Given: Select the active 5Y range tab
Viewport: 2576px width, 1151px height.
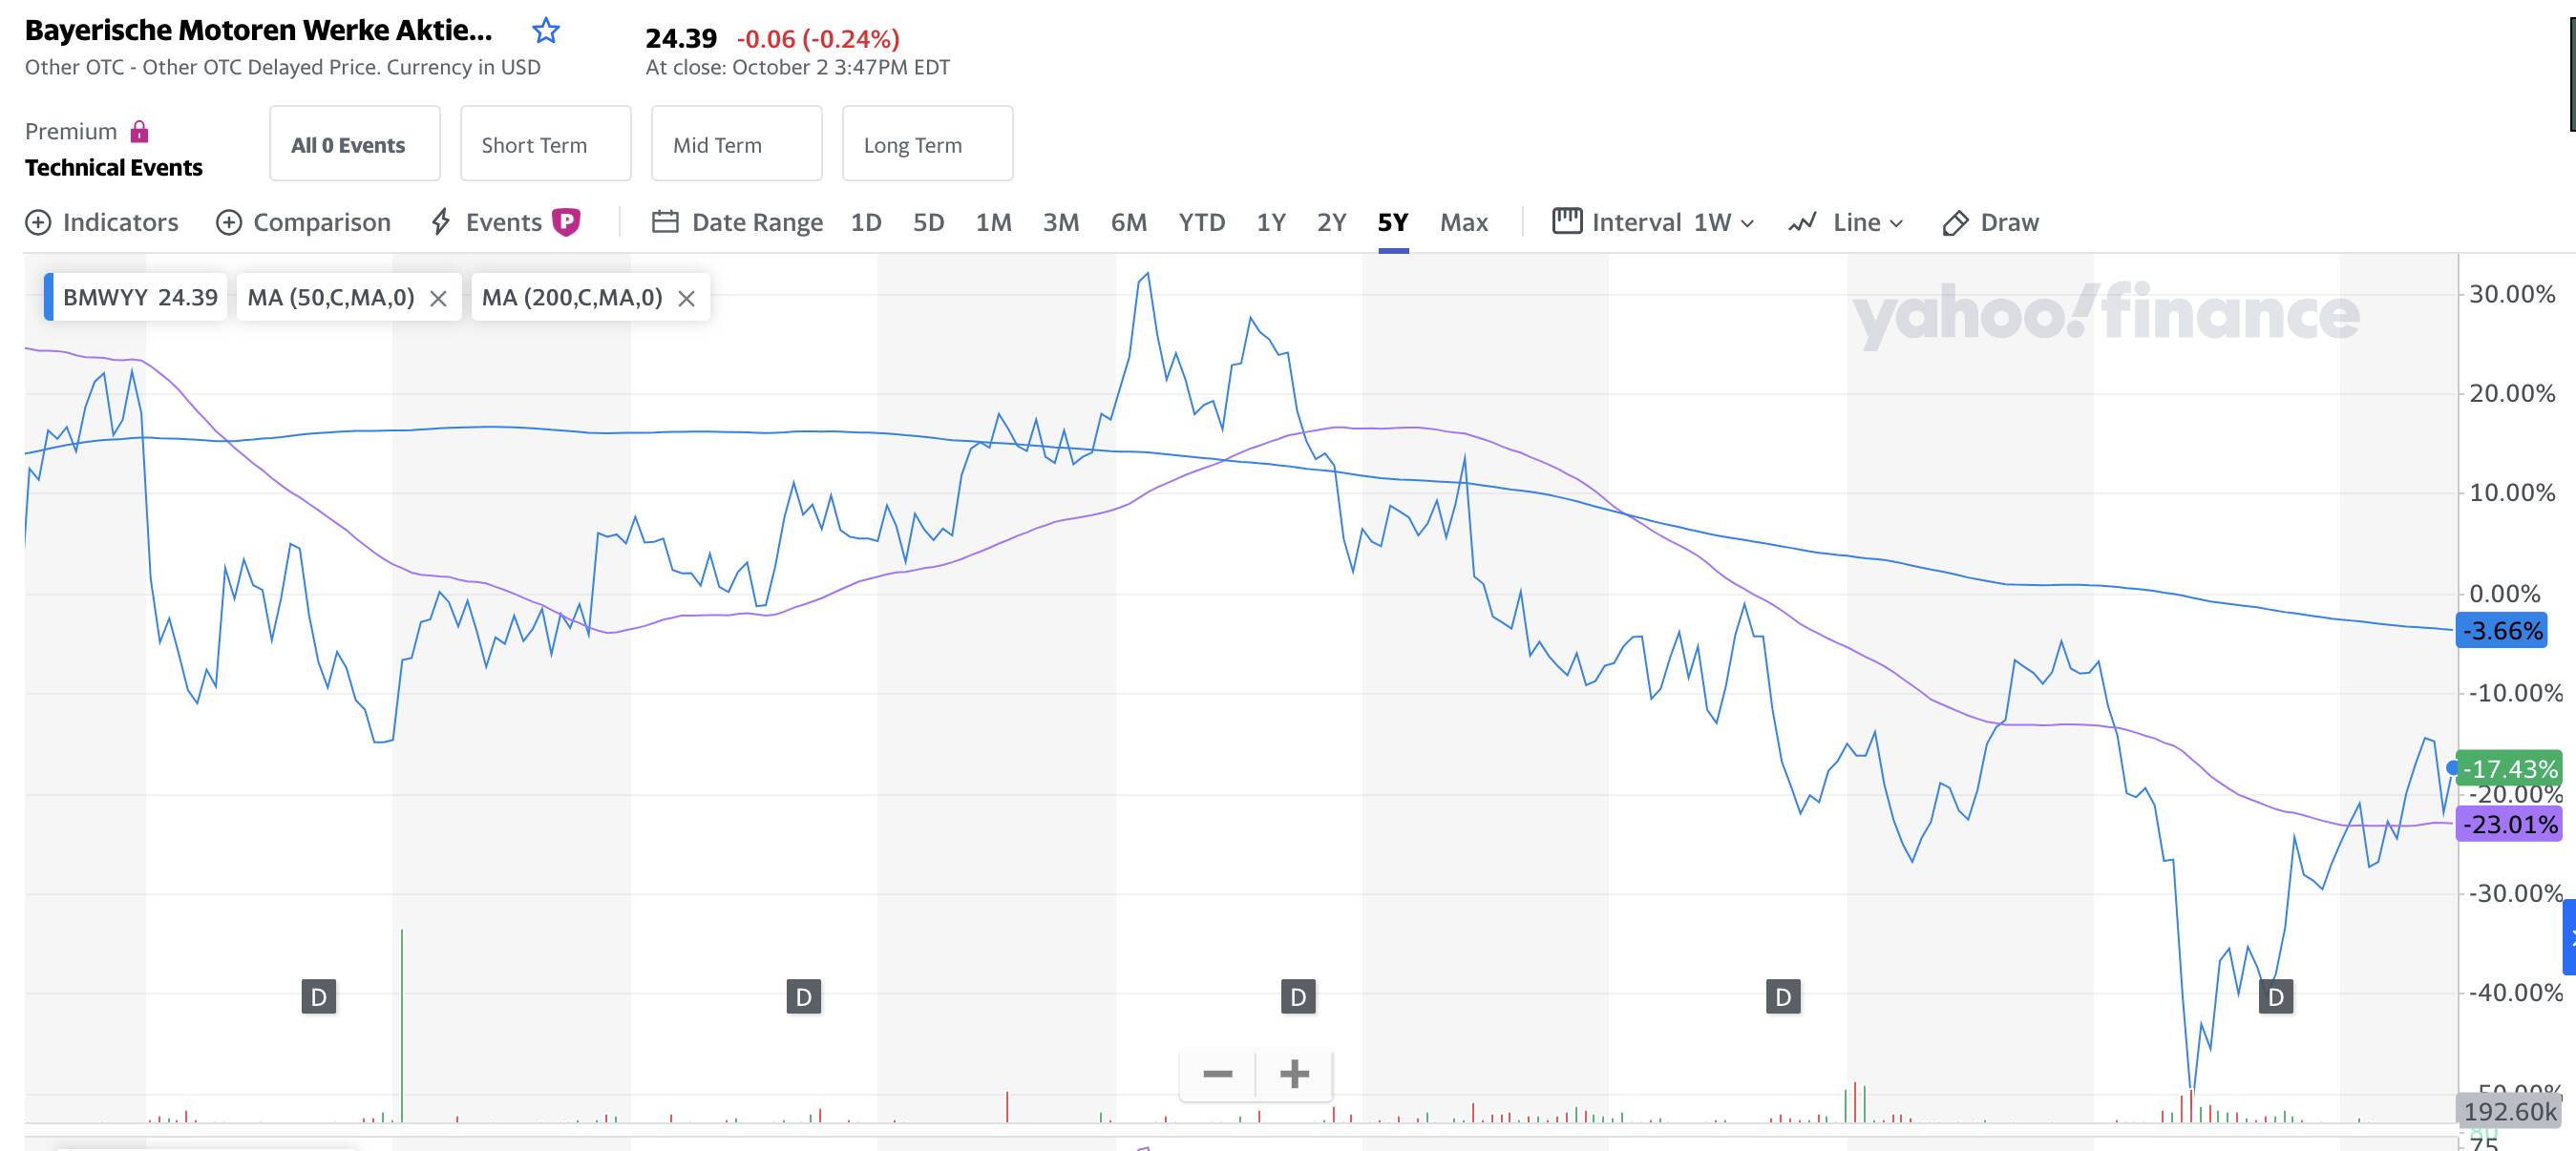Looking at the screenshot, I should click(x=1393, y=222).
